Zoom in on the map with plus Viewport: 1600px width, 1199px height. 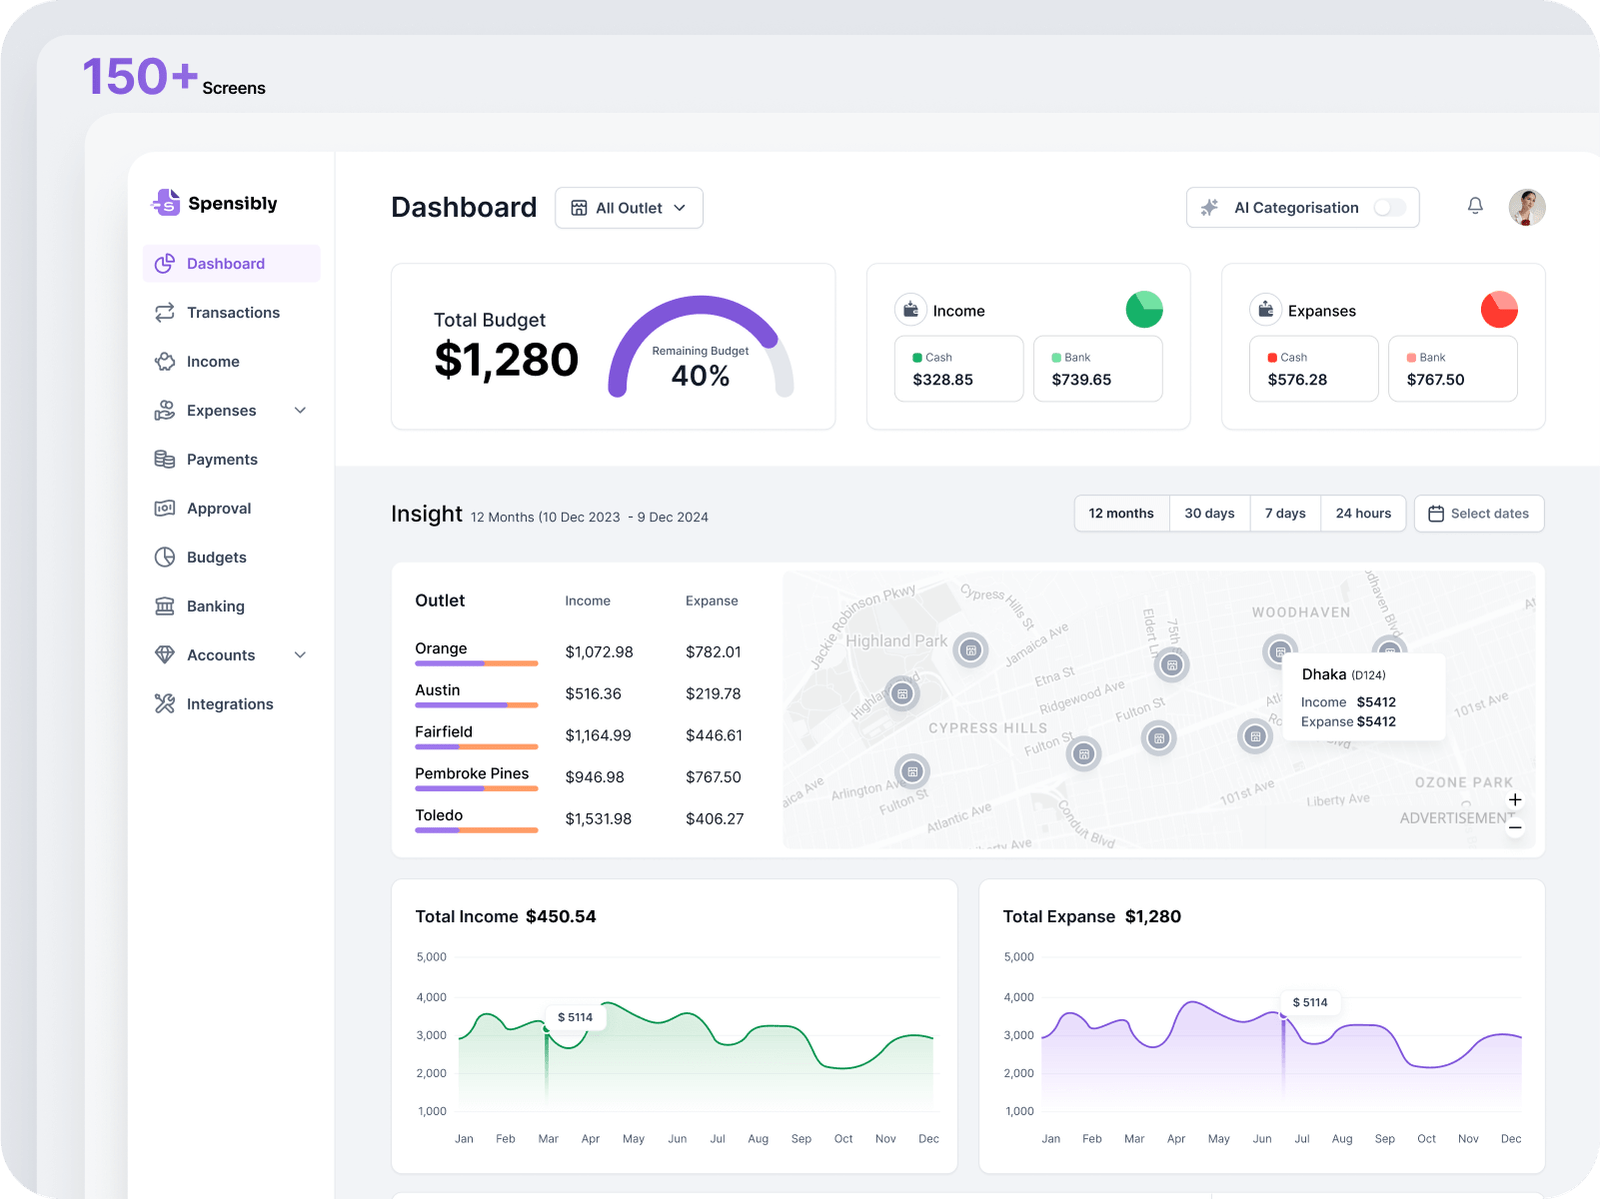1515,800
